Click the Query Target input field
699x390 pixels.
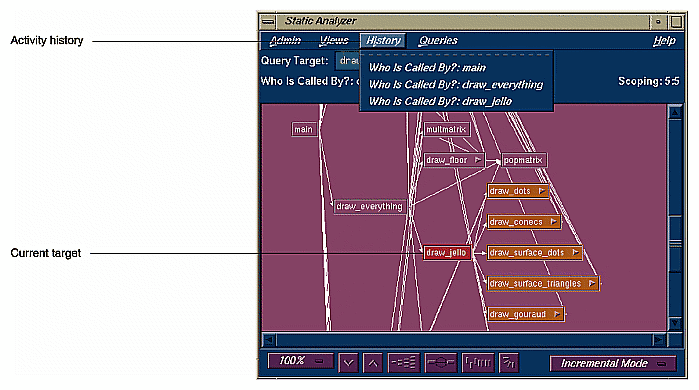click(x=348, y=61)
